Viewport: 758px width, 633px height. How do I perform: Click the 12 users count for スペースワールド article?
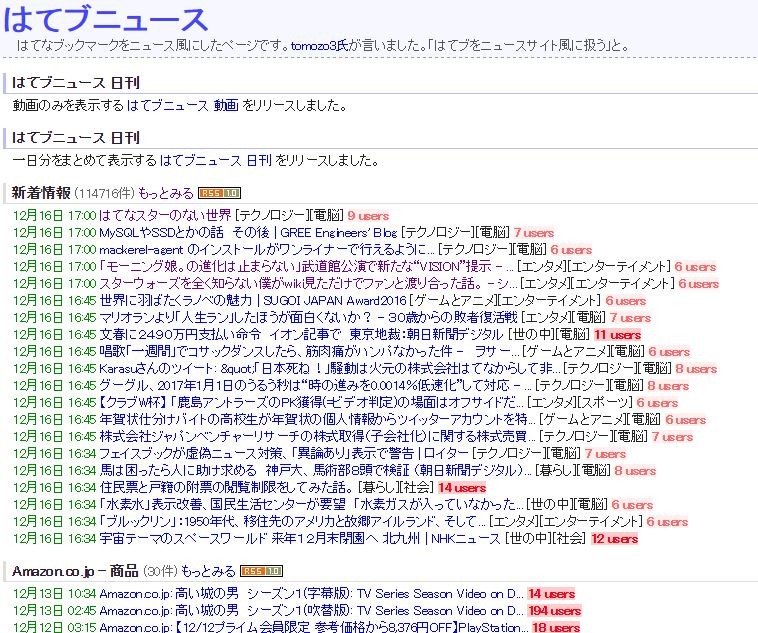coord(614,539)
